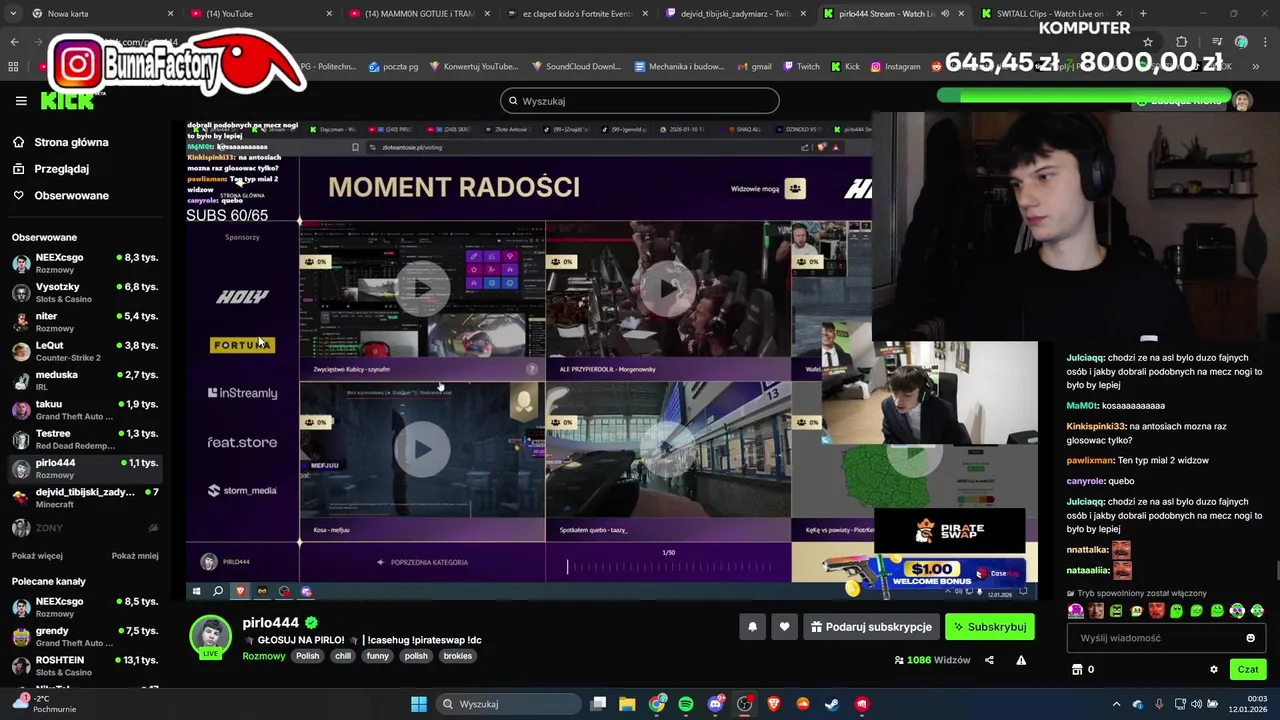
Task: Click the Podaruj subskrypcje button
Action: point(871,627)
